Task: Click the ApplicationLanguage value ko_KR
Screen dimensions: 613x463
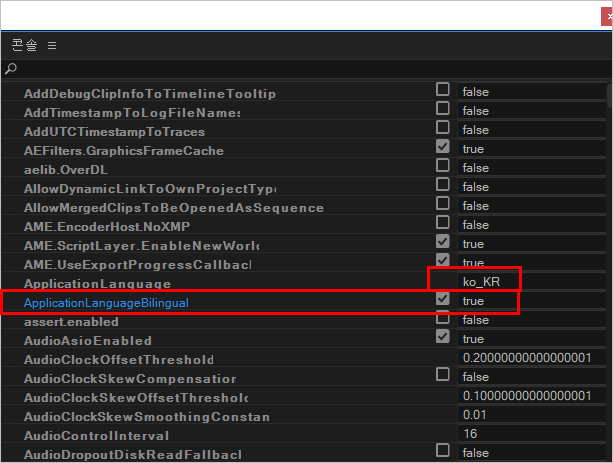Action: pos(481,282)
